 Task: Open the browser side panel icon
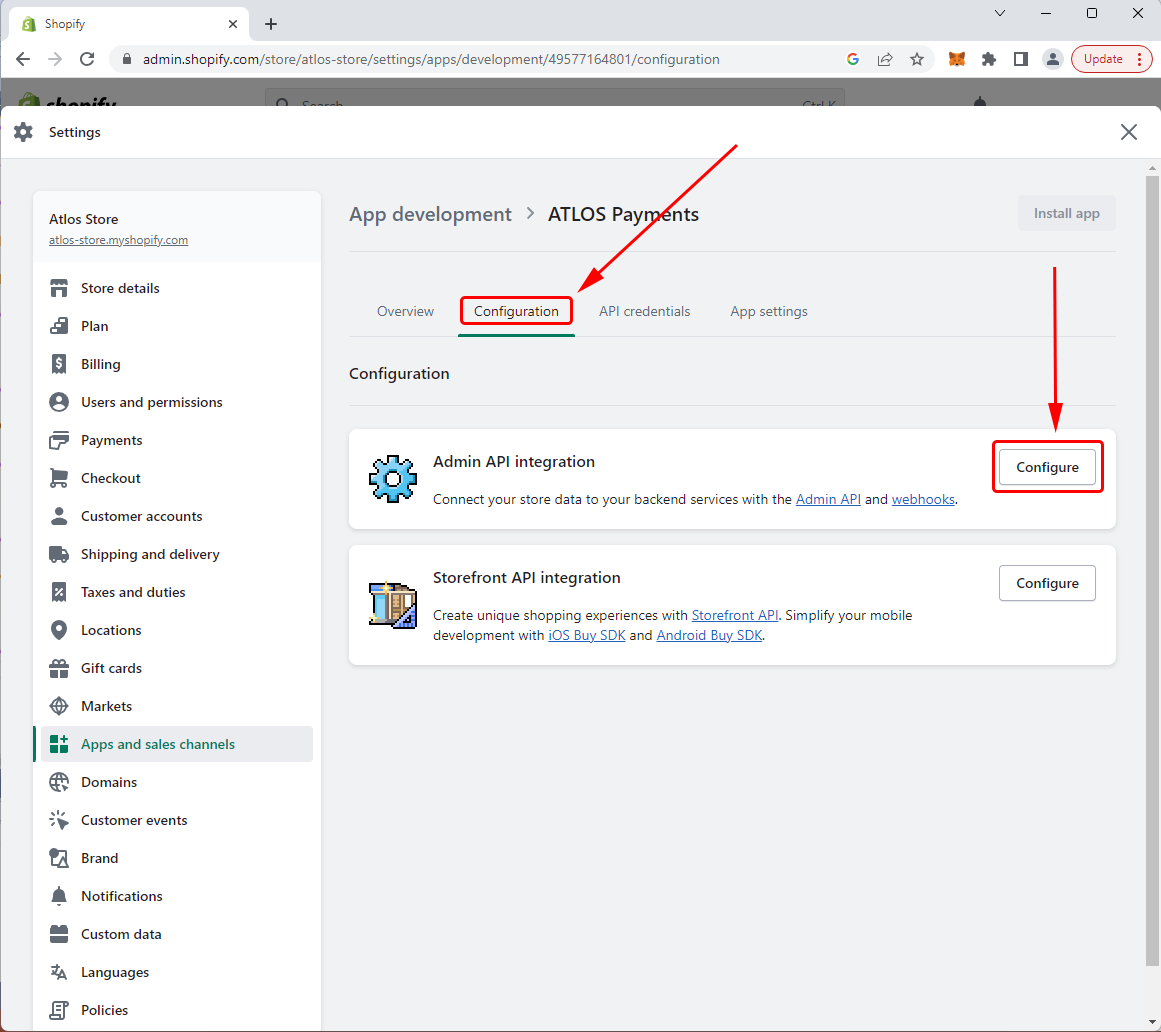pos(1020,59)
